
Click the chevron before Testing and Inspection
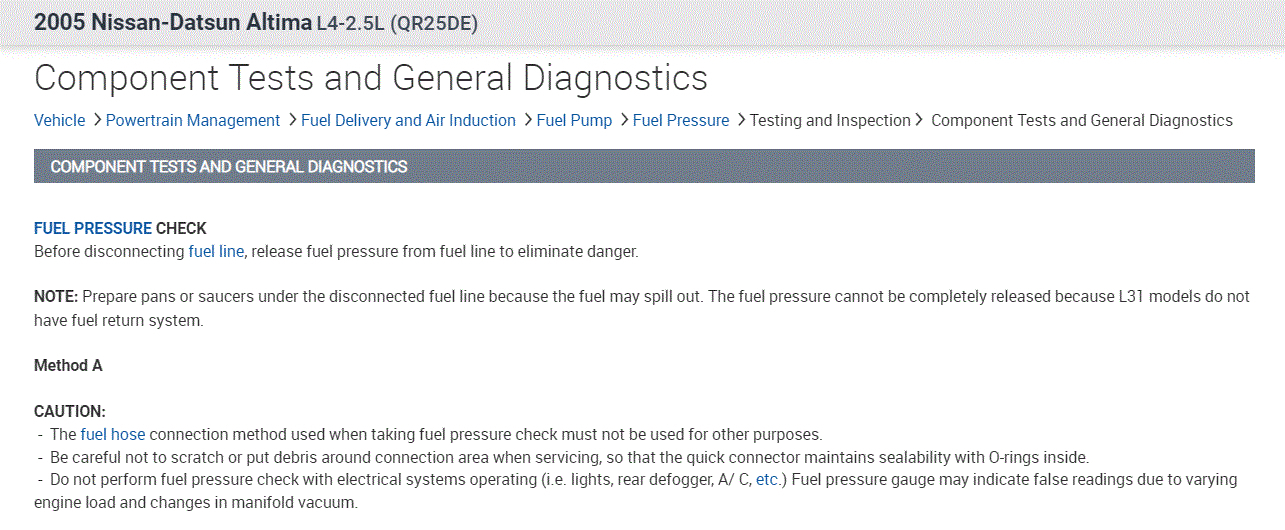[x=741, y=120]
